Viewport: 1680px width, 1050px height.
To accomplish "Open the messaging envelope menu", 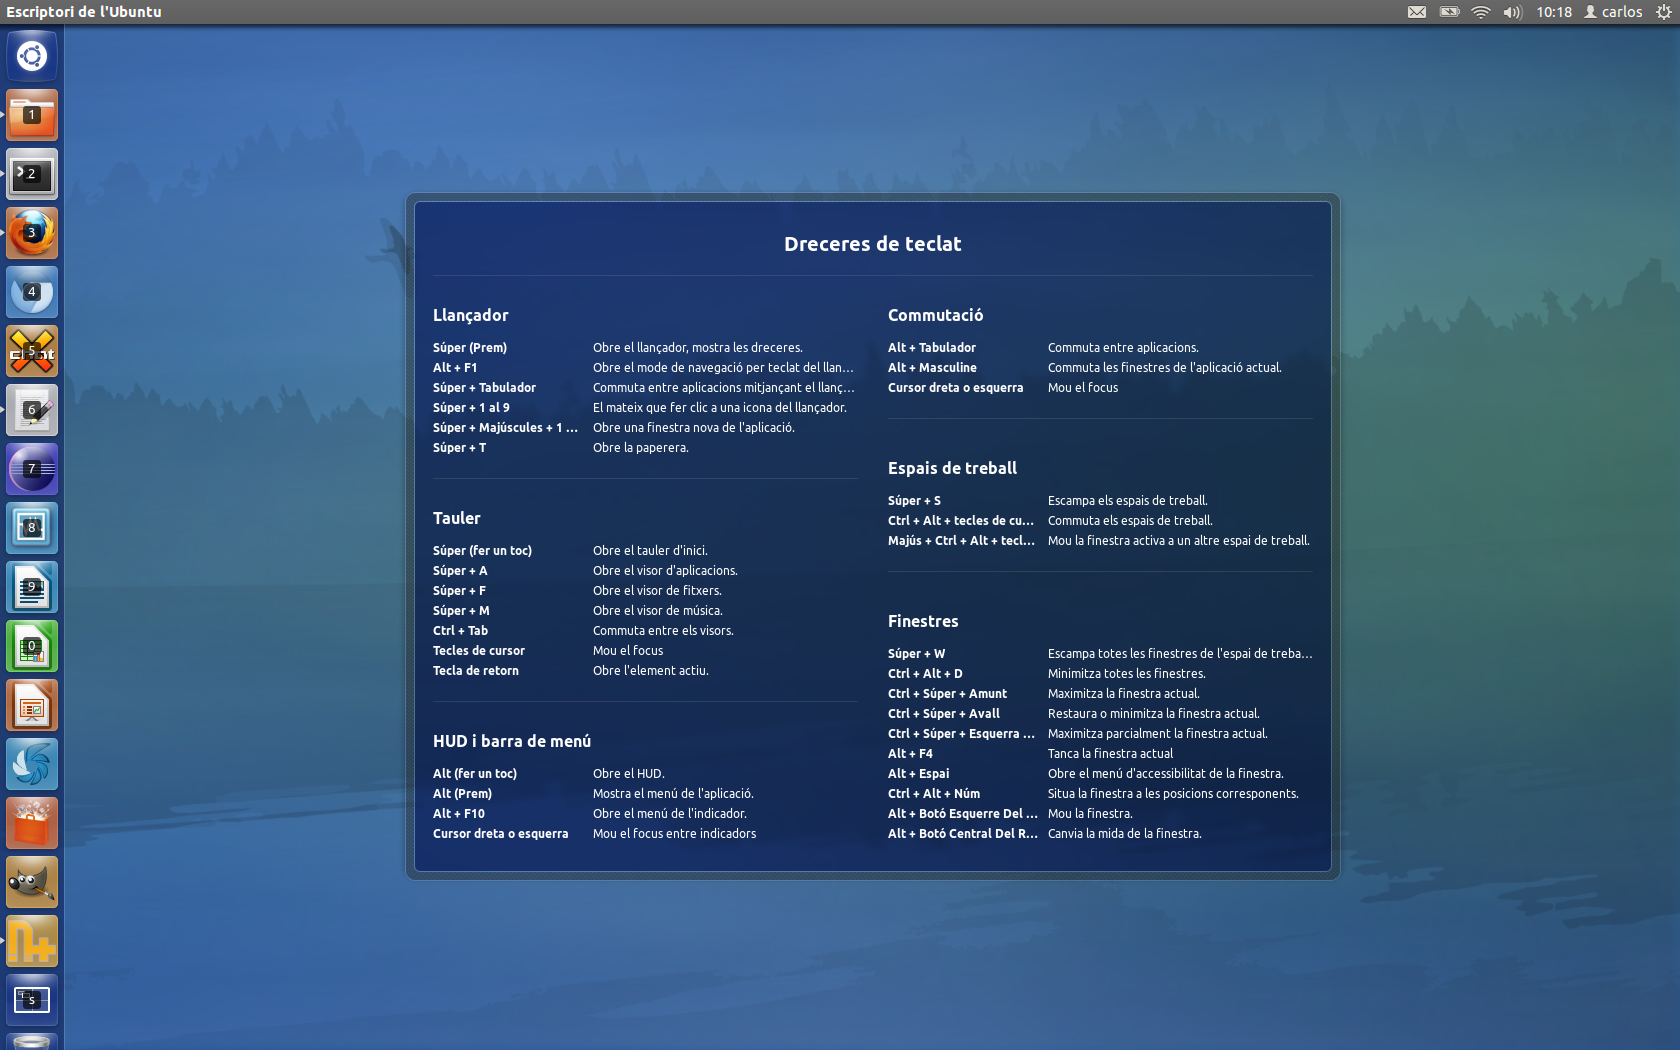I will [x=1416, y=12].
